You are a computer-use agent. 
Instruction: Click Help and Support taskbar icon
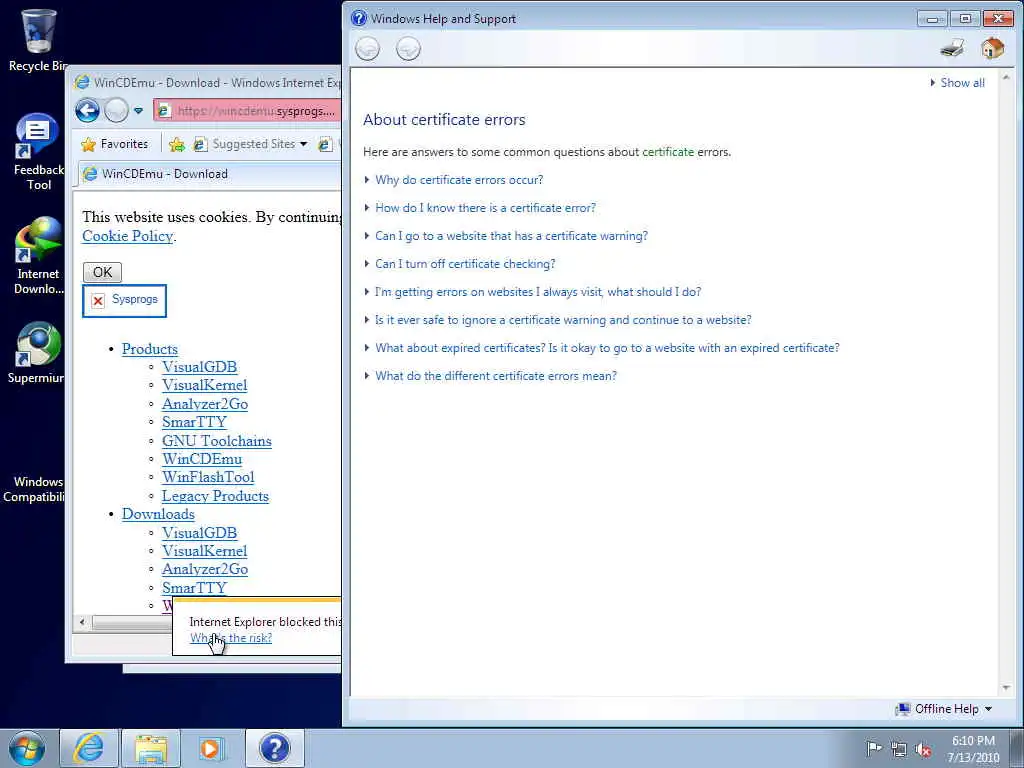(274, 748)
